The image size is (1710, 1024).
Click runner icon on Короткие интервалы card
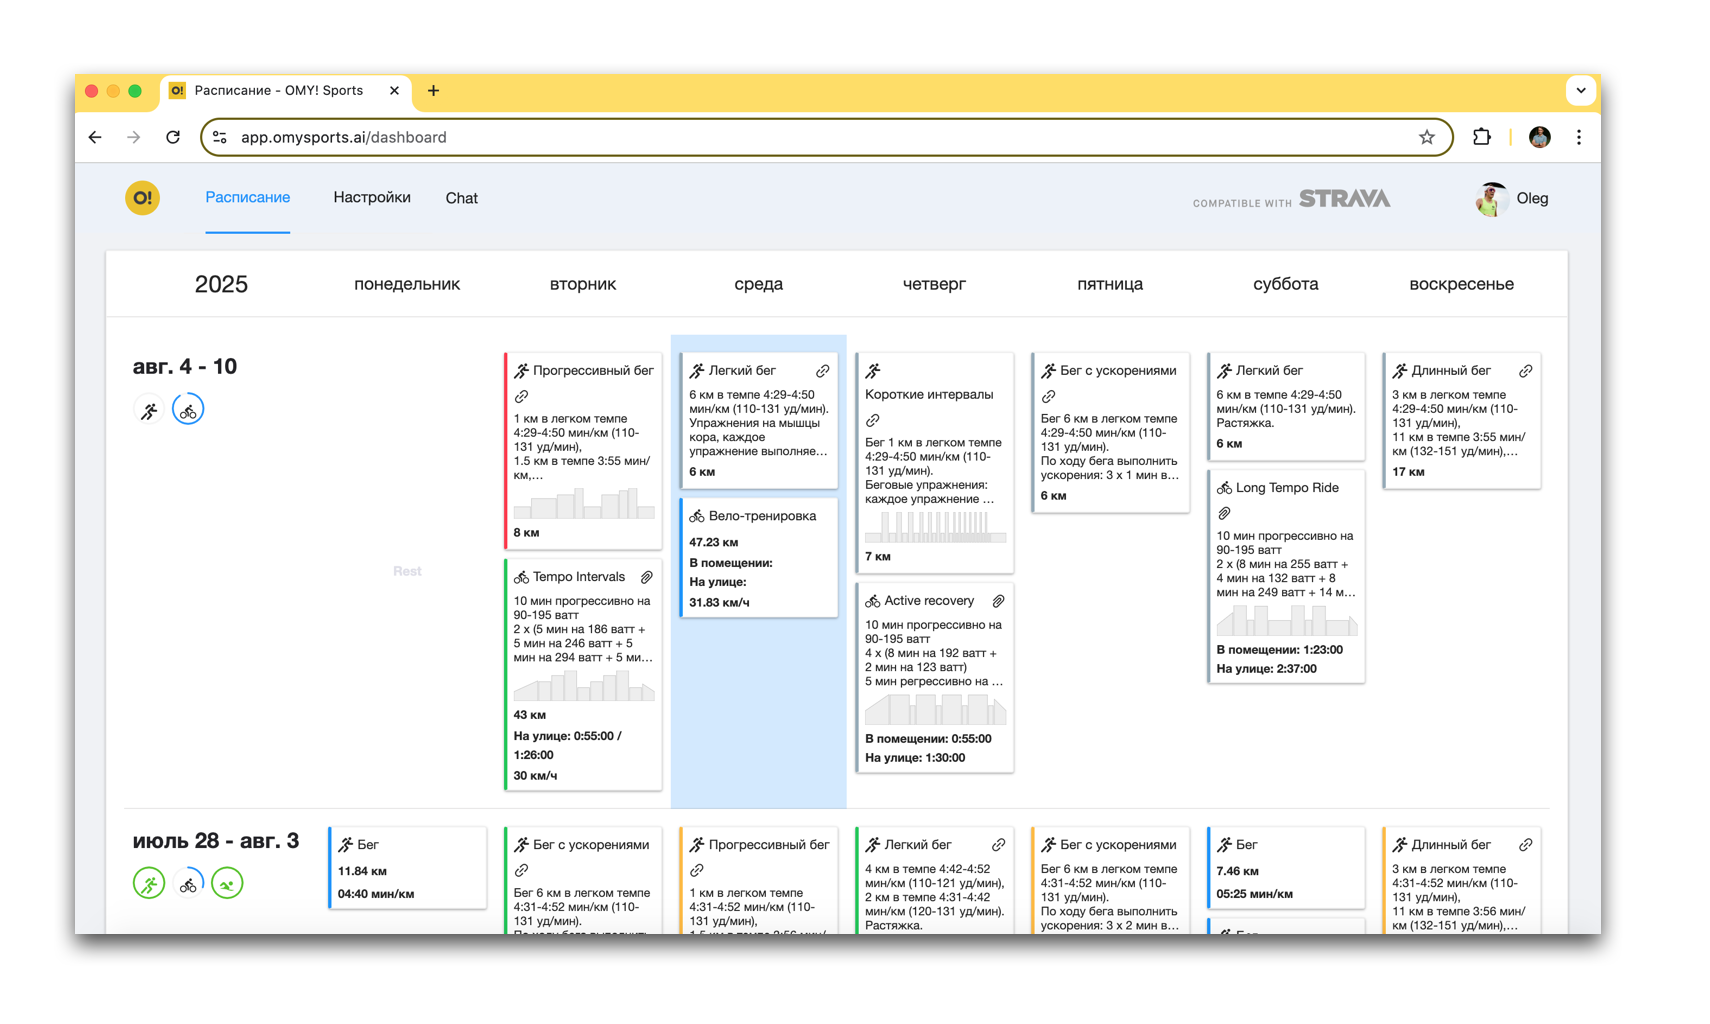[873, 371]
